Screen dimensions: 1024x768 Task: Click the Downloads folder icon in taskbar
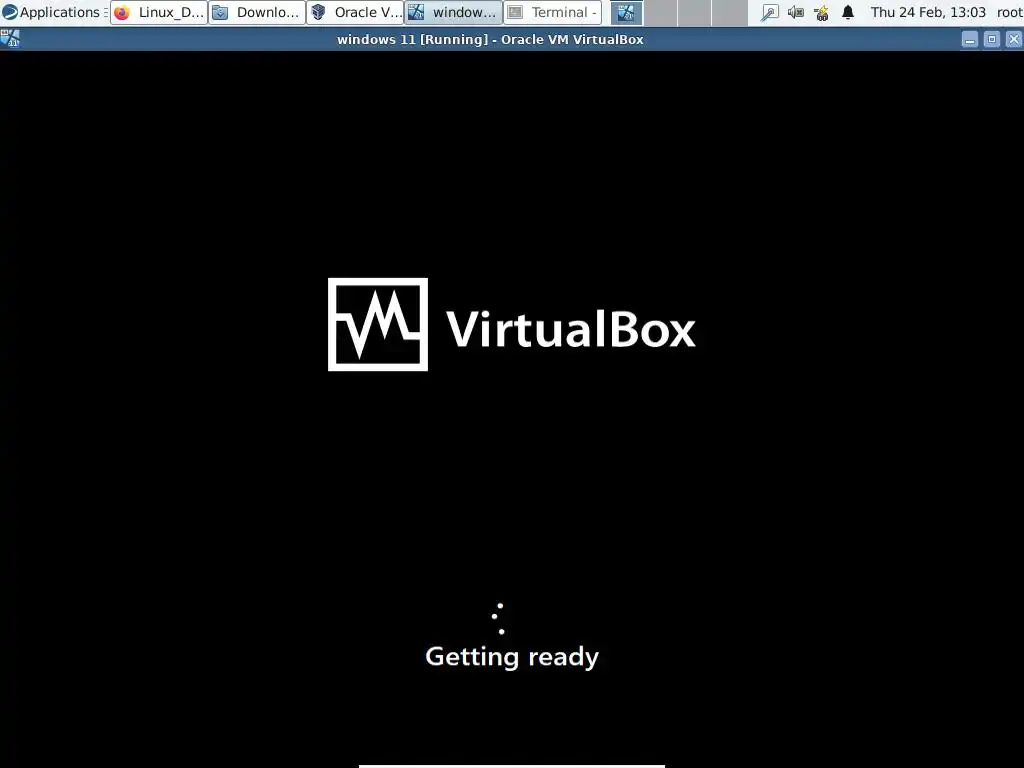[221, 12]
